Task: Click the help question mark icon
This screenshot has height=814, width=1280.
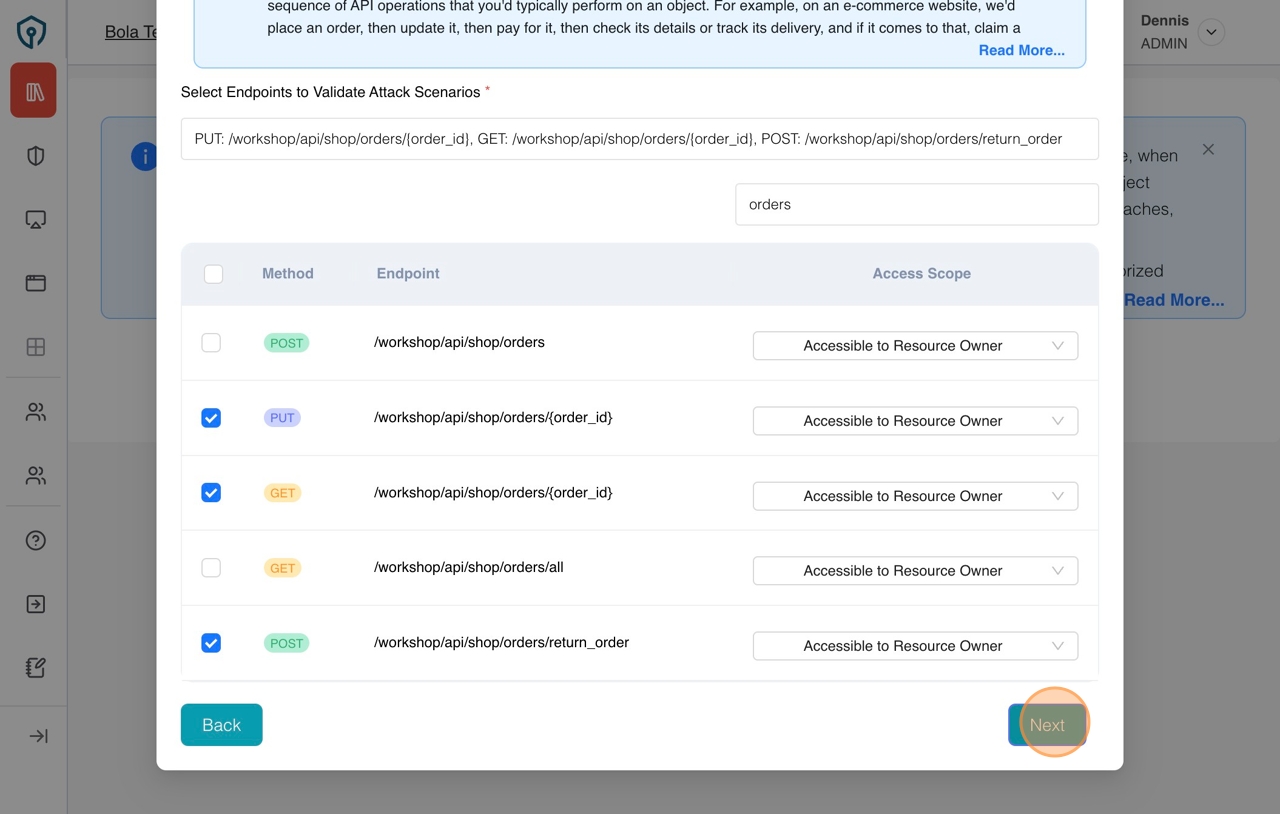Action: (33, 540)
